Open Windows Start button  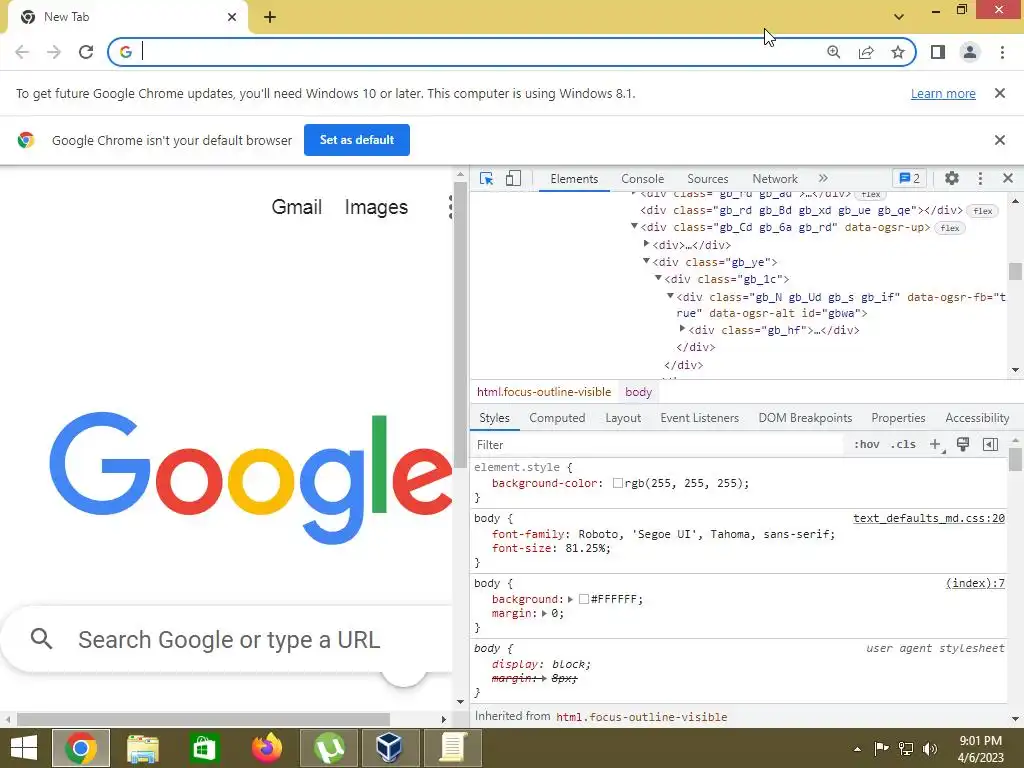point(24,748)
